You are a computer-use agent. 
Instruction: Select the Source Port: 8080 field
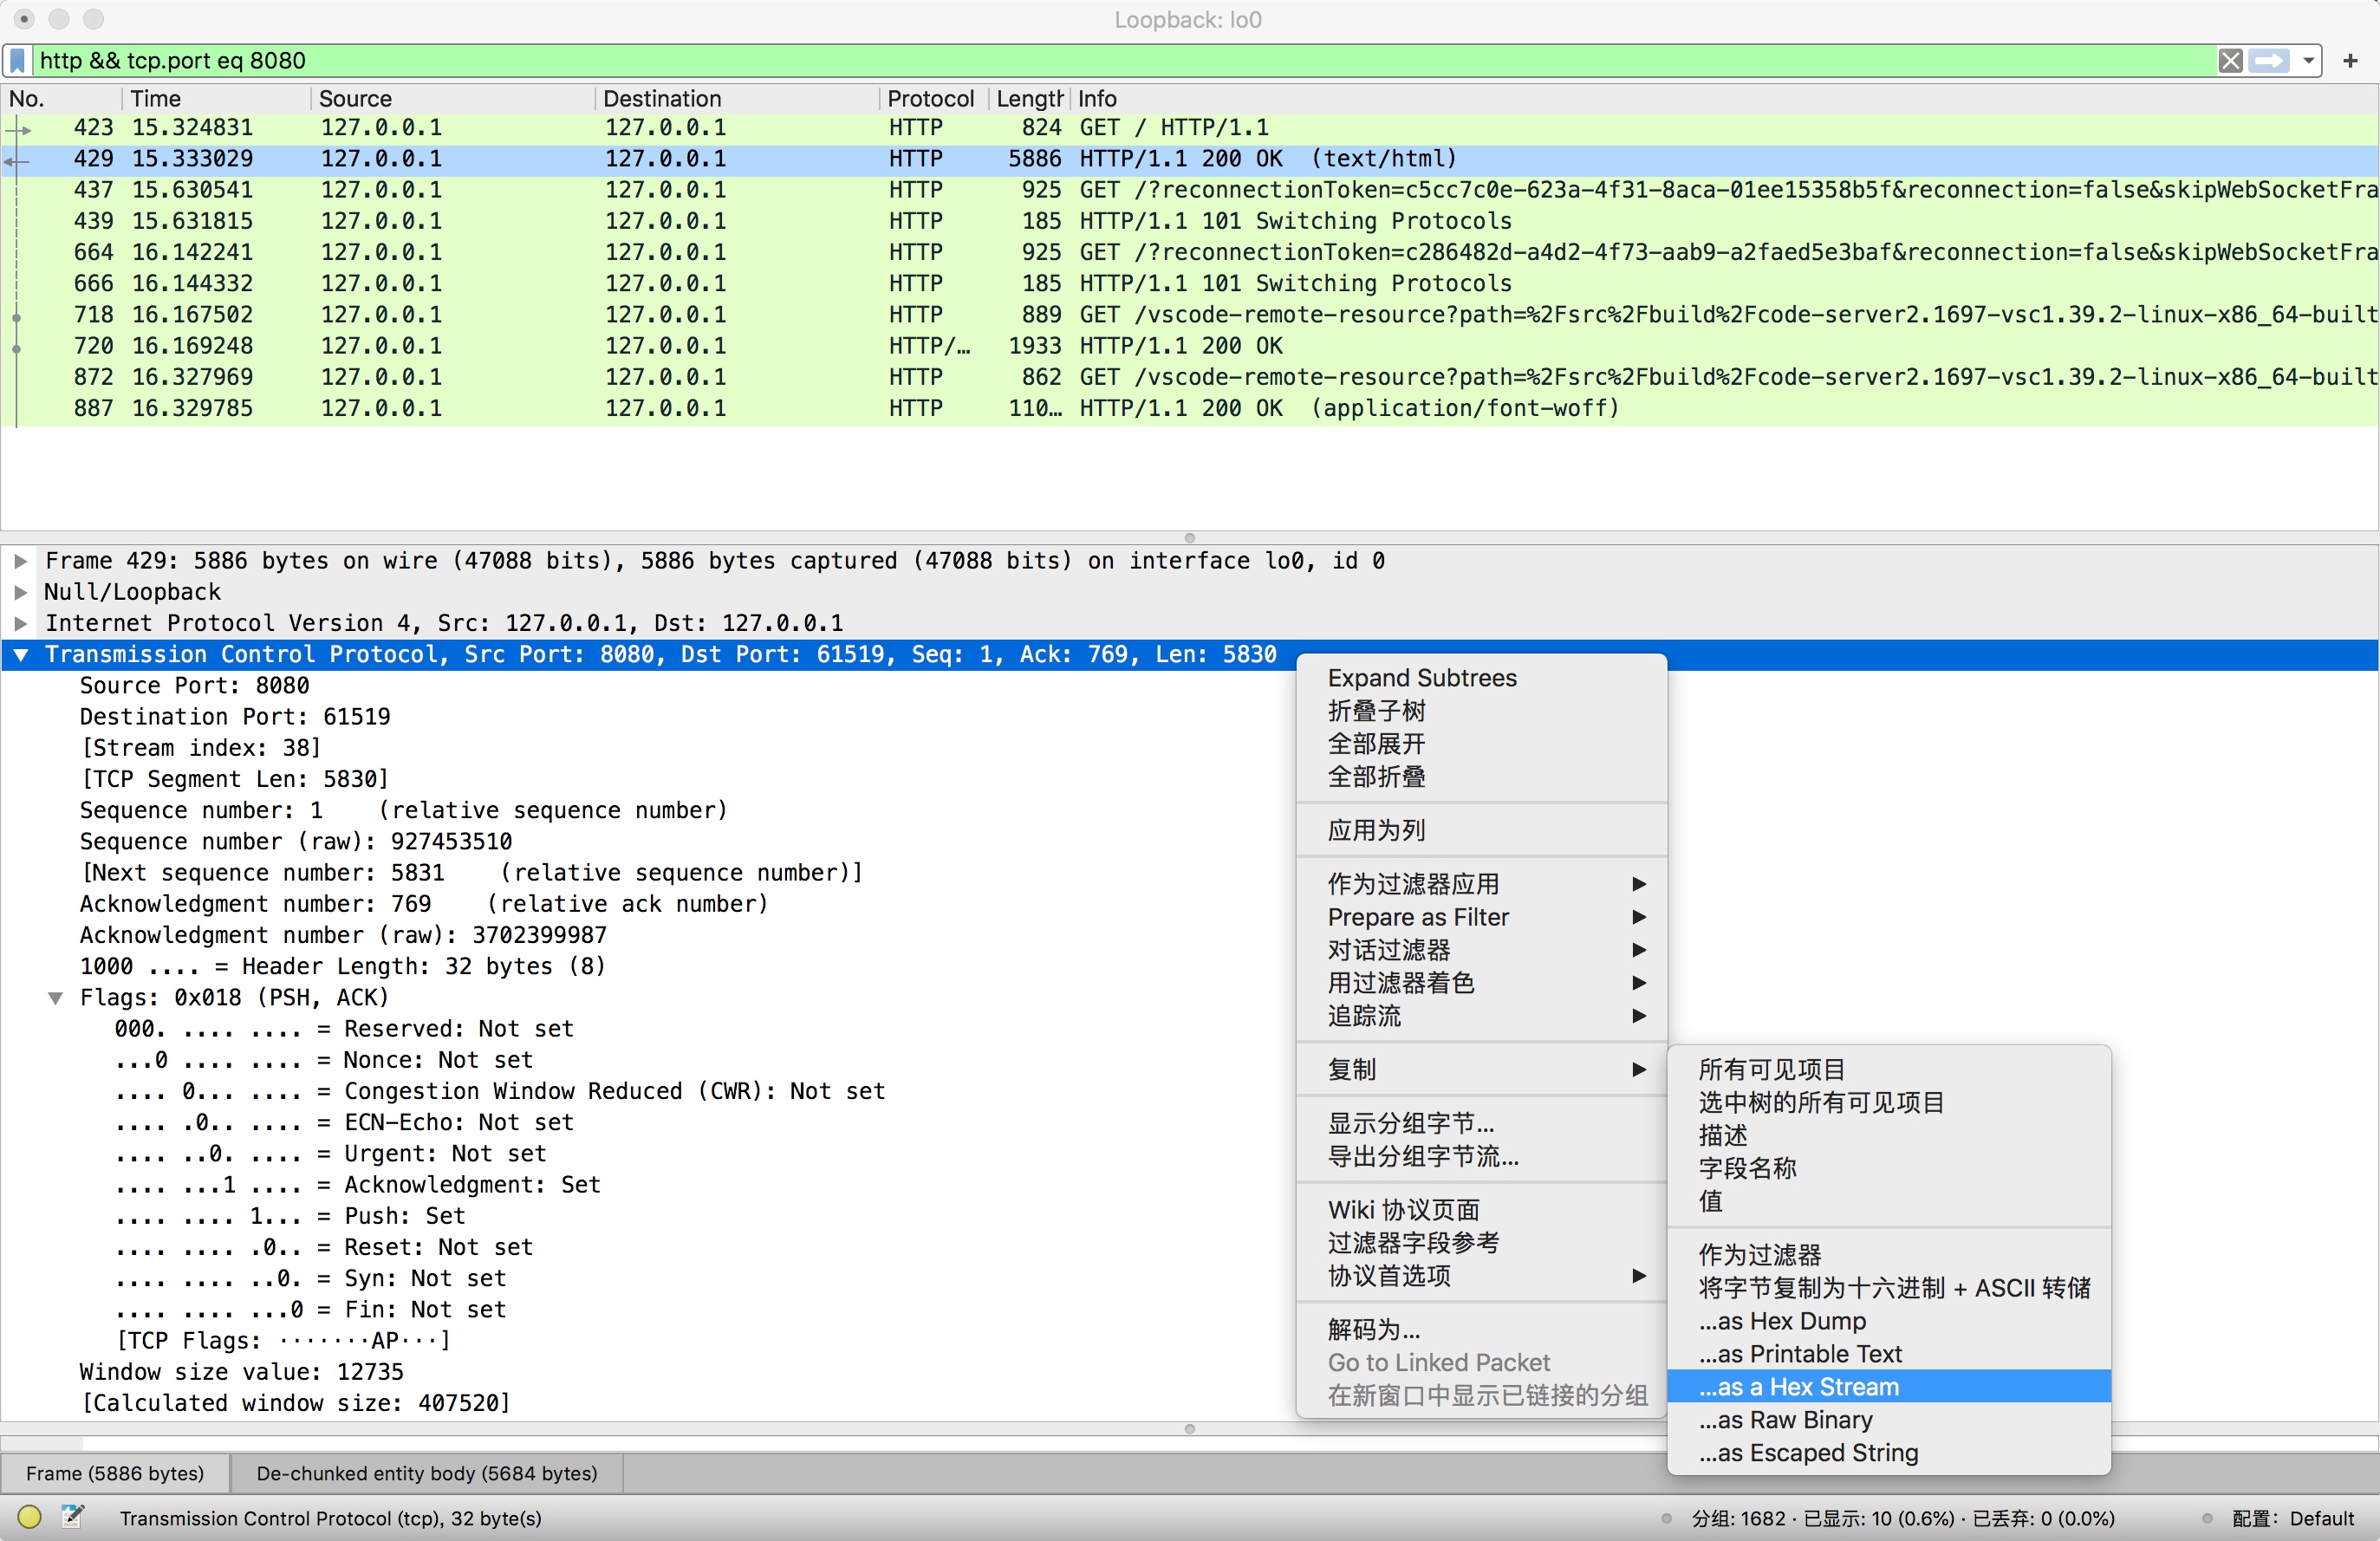pos(195,686)
